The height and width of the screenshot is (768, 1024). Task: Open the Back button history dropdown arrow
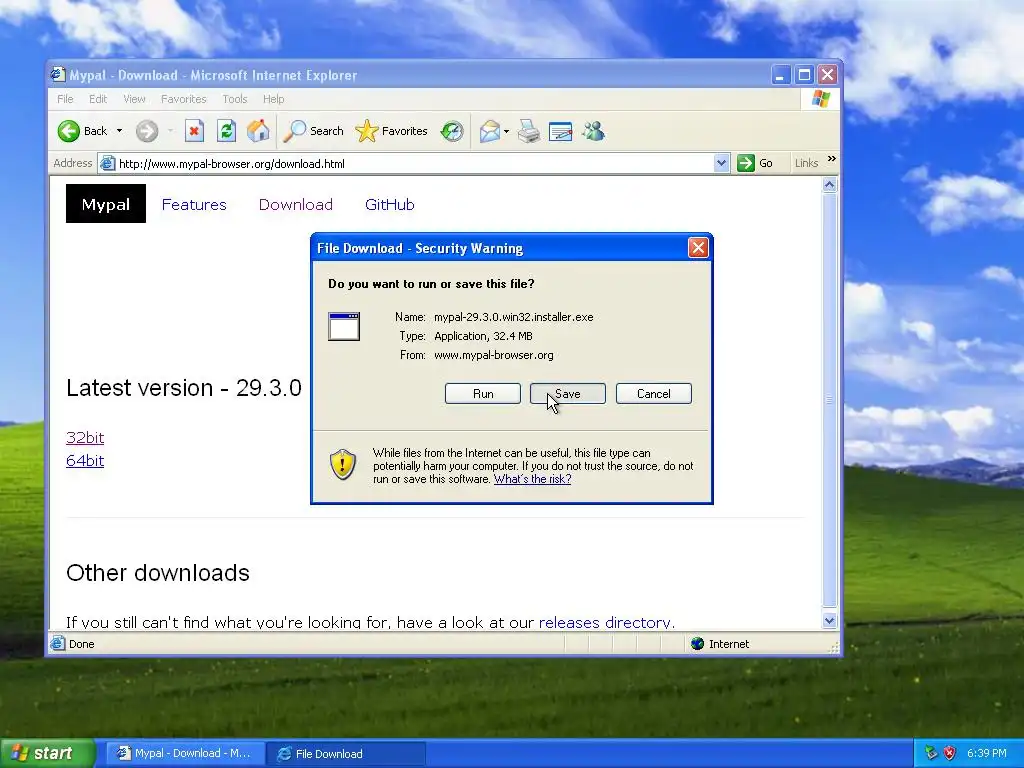click(x=120, y=131)
